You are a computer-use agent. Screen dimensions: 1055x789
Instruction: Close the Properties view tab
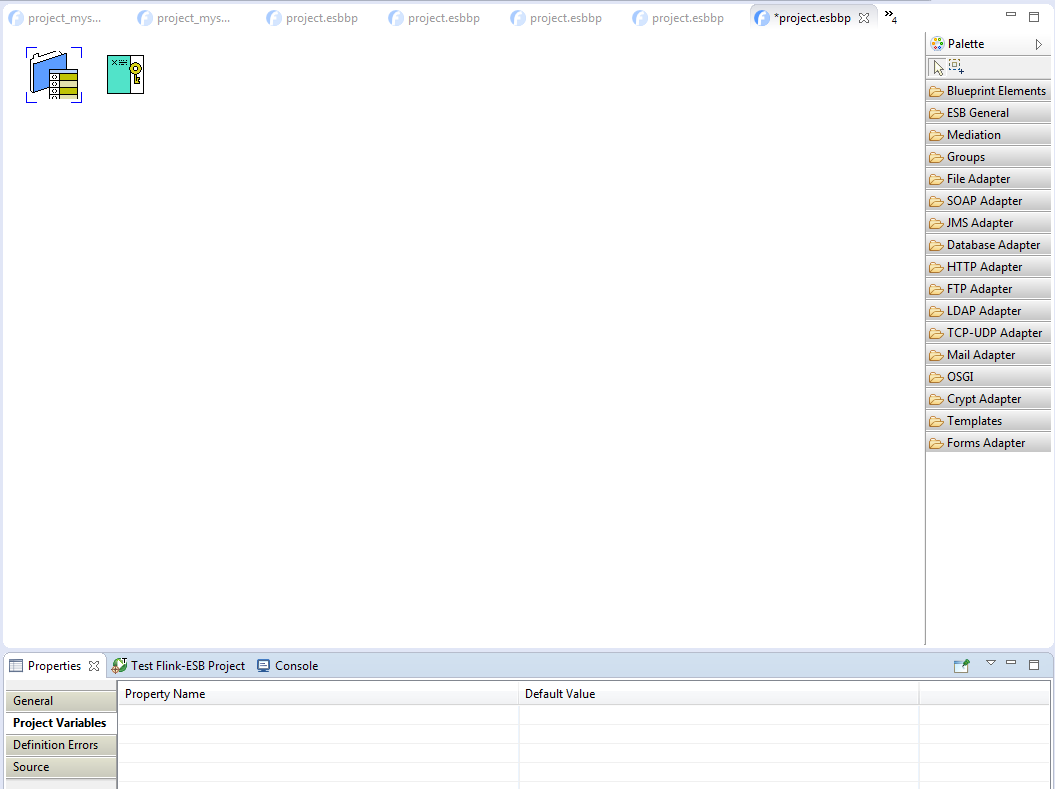[94, 666]
